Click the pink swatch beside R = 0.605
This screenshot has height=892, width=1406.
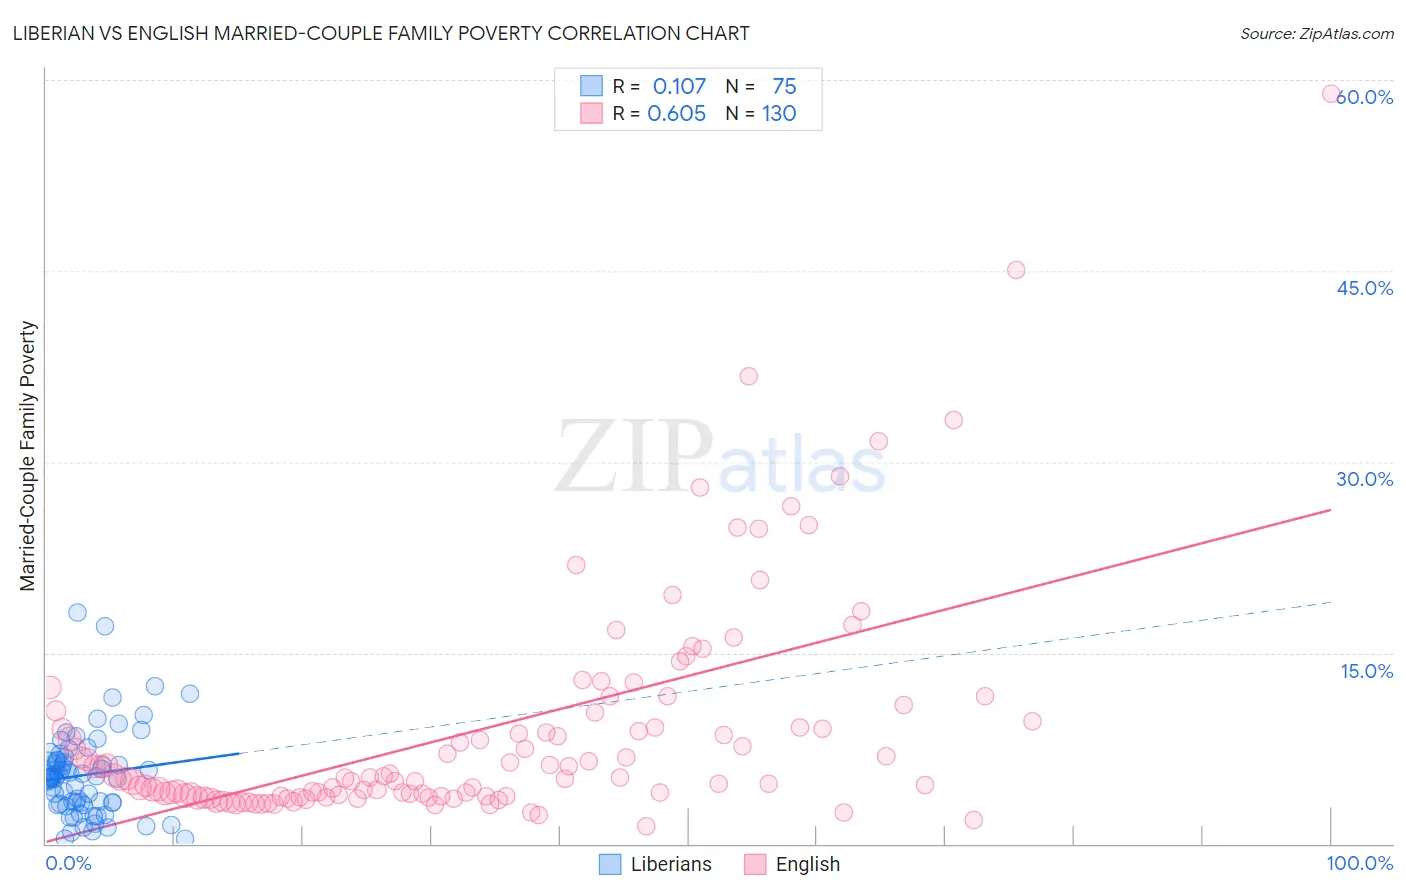click(592, 113)
